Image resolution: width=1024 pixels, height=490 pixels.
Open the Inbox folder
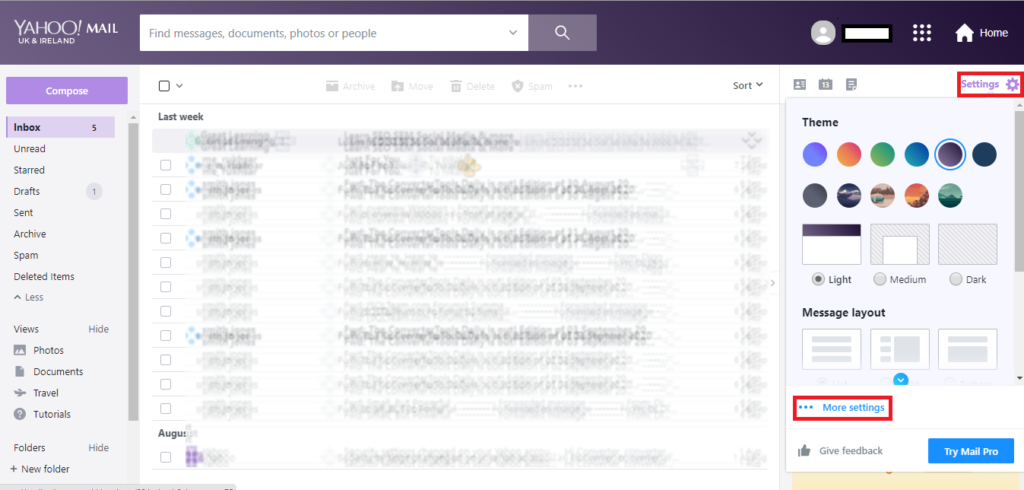click(27, 127)
